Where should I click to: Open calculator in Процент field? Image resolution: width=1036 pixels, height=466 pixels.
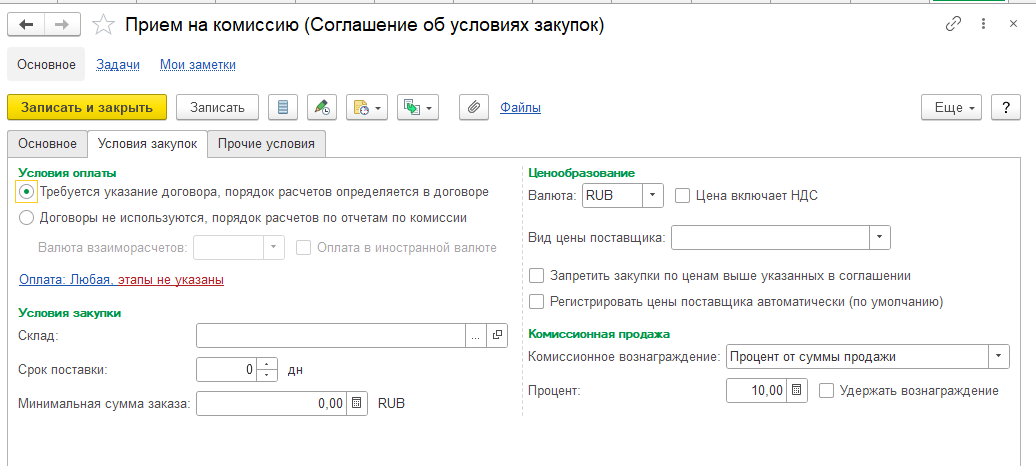796,391
